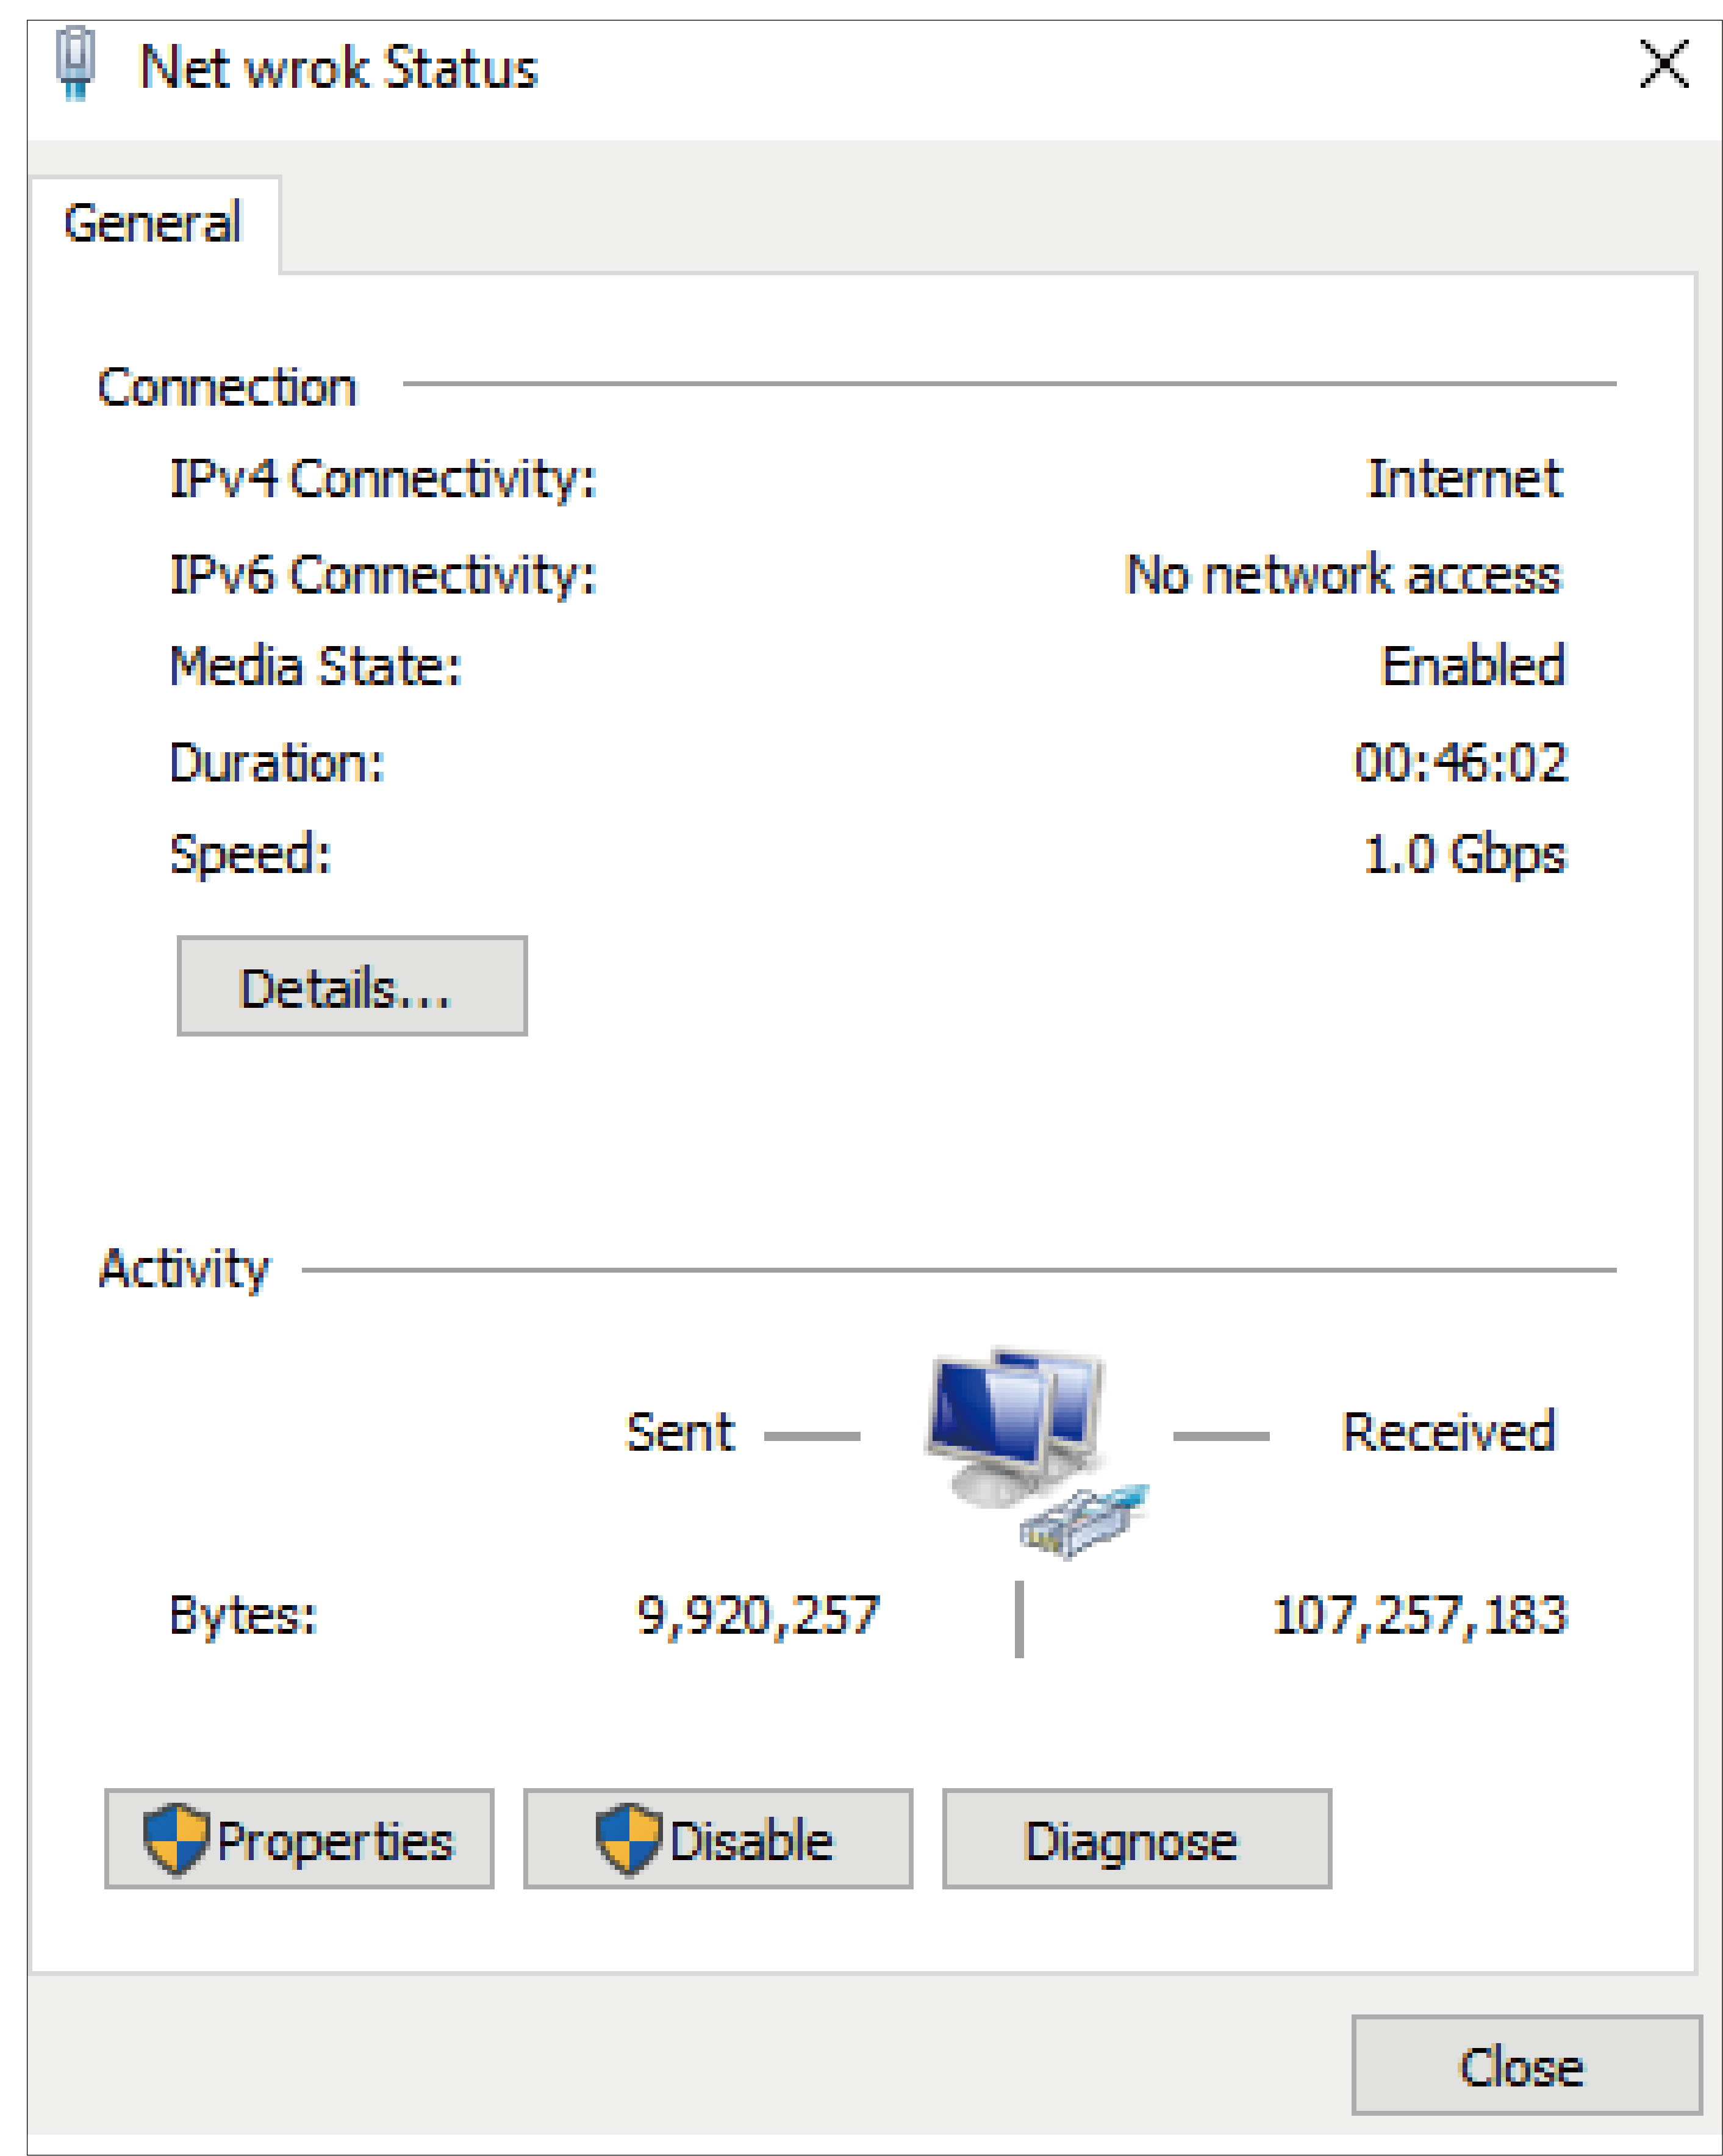Click the Close button at bottom
The width and height of the screenshot is (1723, 2156).
pos(1525,2066)
